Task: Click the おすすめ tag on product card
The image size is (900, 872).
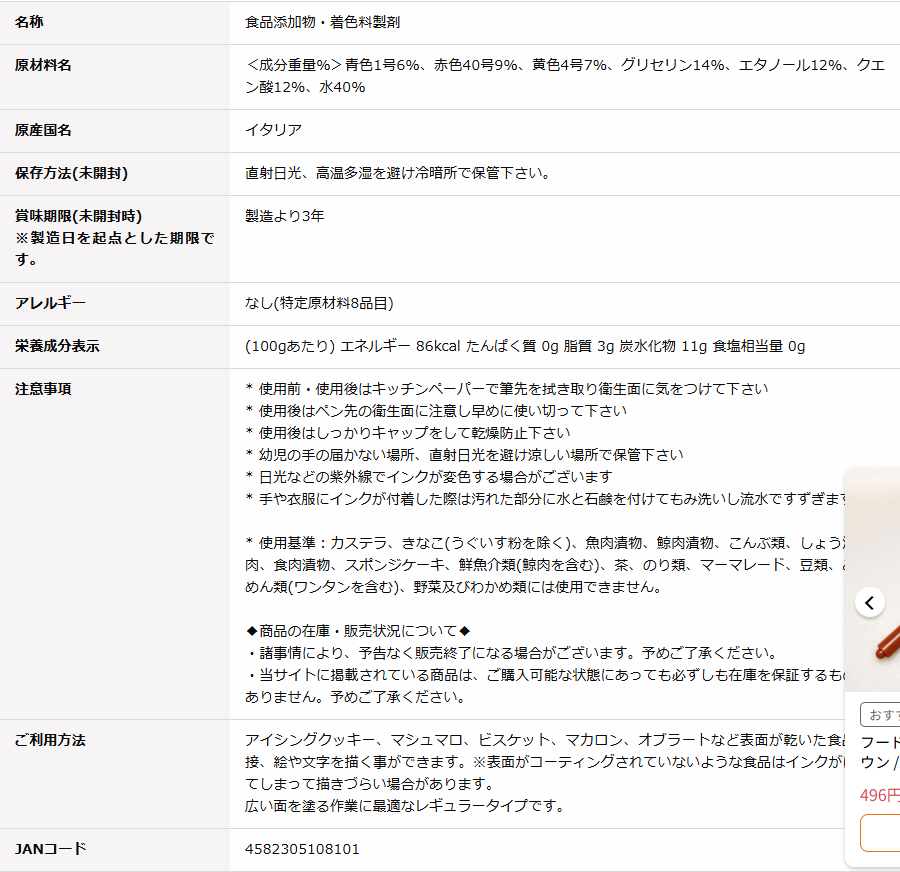Action: (x=880, y=715)
